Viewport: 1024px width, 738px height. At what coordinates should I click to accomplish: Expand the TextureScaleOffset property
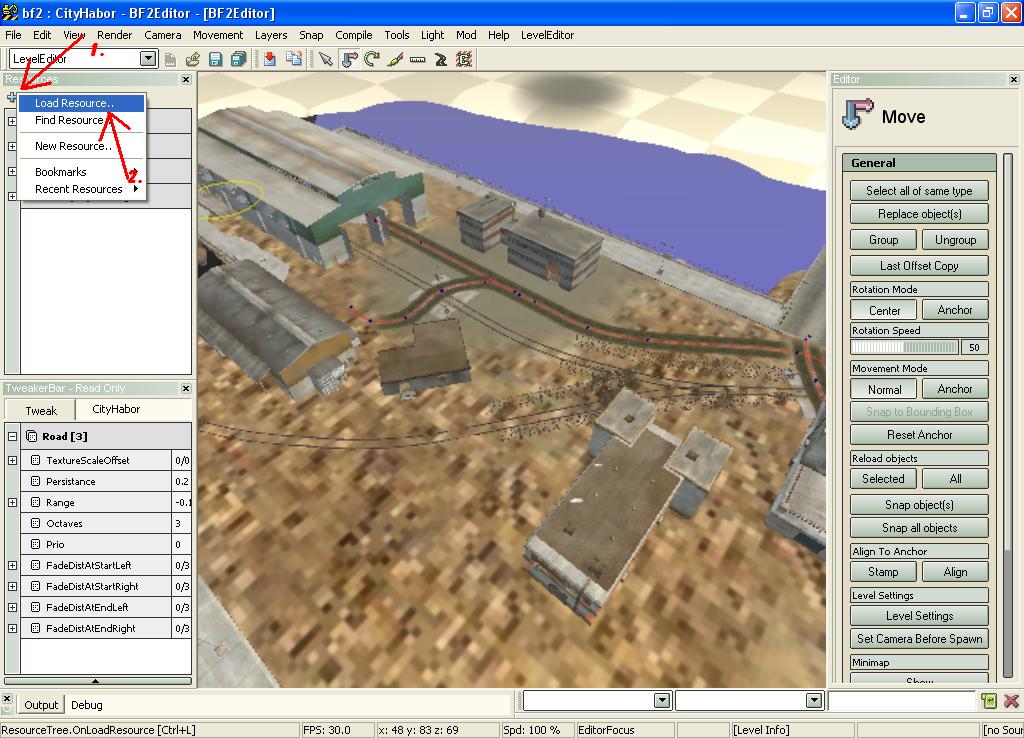pyautogui.click(x=12, y=460)
